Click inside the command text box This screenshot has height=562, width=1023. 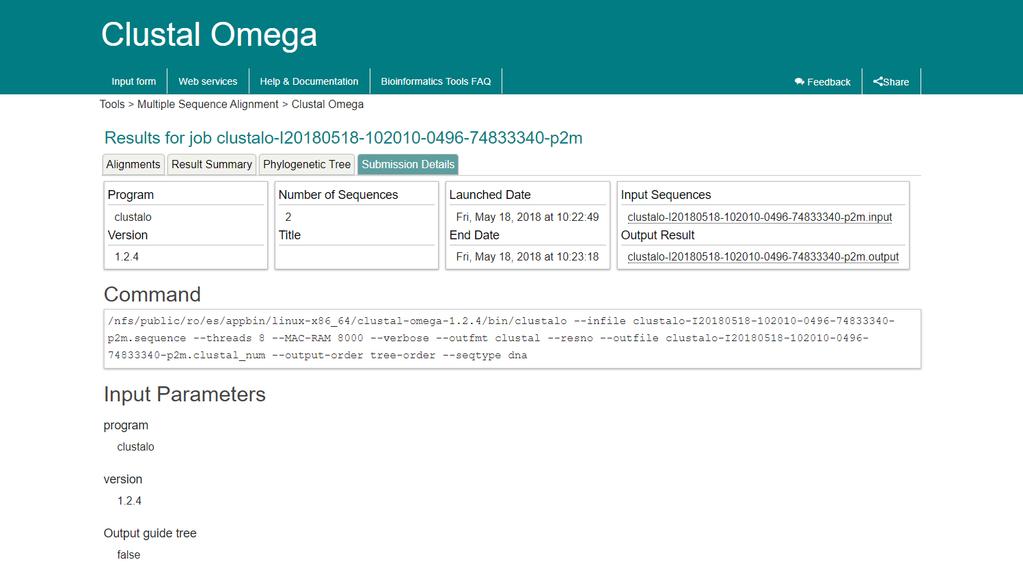coord(512,339)
